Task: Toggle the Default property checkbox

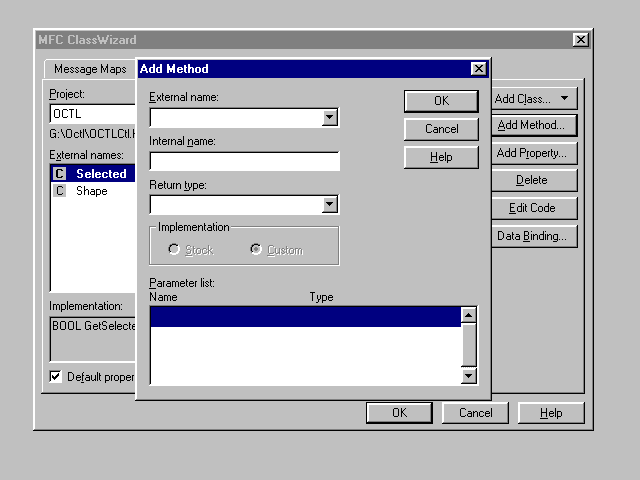Action: tap(55, 377)
